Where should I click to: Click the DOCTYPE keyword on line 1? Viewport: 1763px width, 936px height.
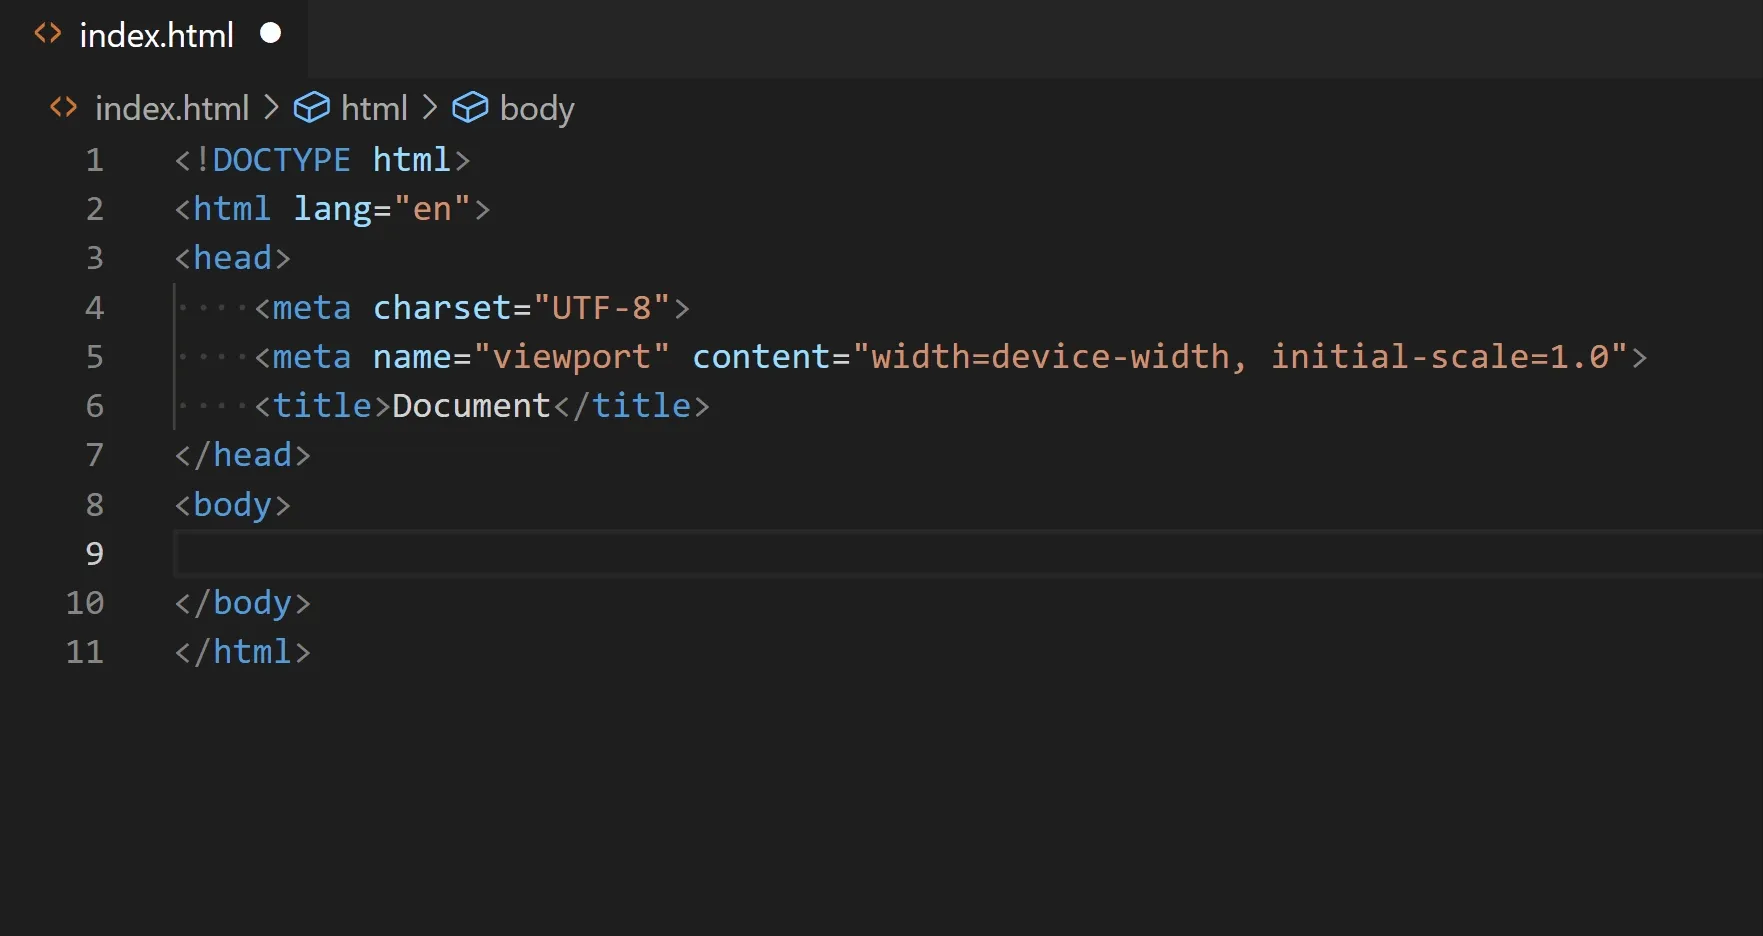point(281,160)
